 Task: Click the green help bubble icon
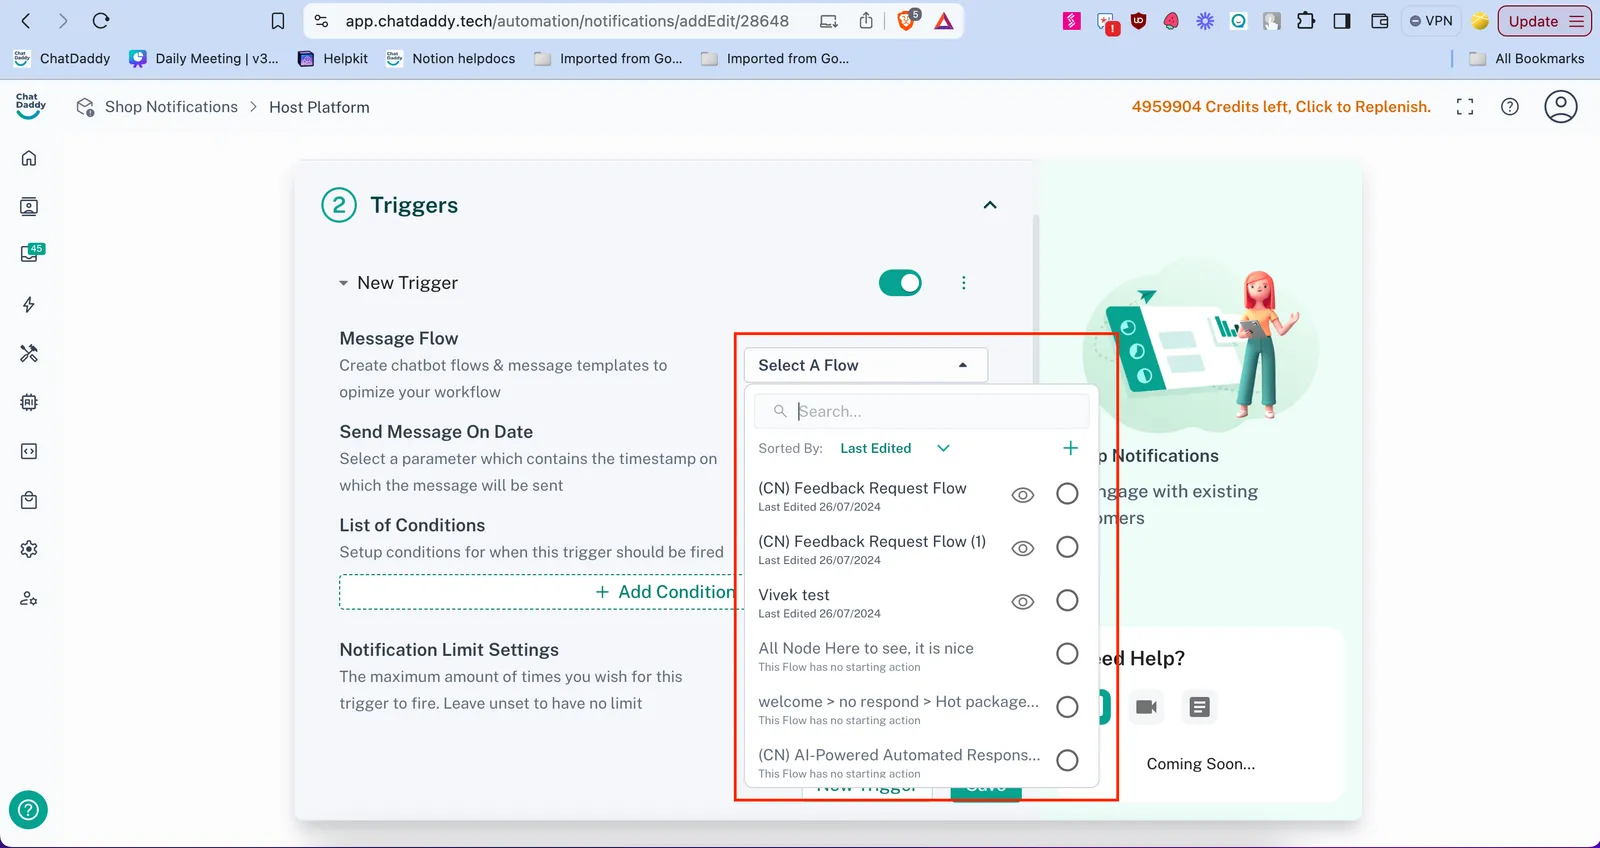pyautogui.click(x=28, y=810)
